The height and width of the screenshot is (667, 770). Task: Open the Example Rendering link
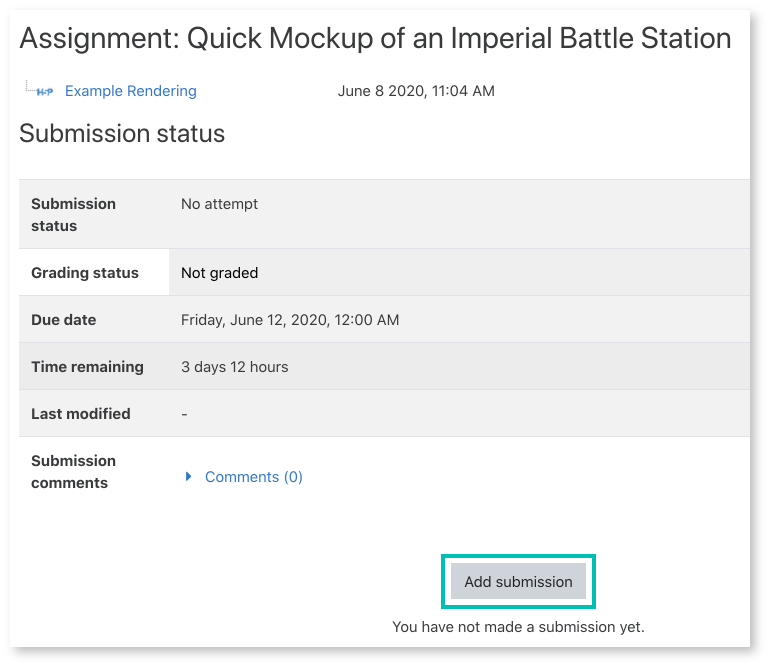130,91
